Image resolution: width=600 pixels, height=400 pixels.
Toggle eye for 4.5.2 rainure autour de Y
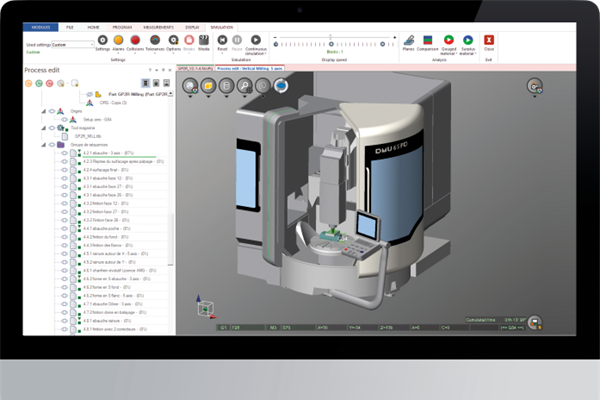pyautogui.click(x=64, y=262)
